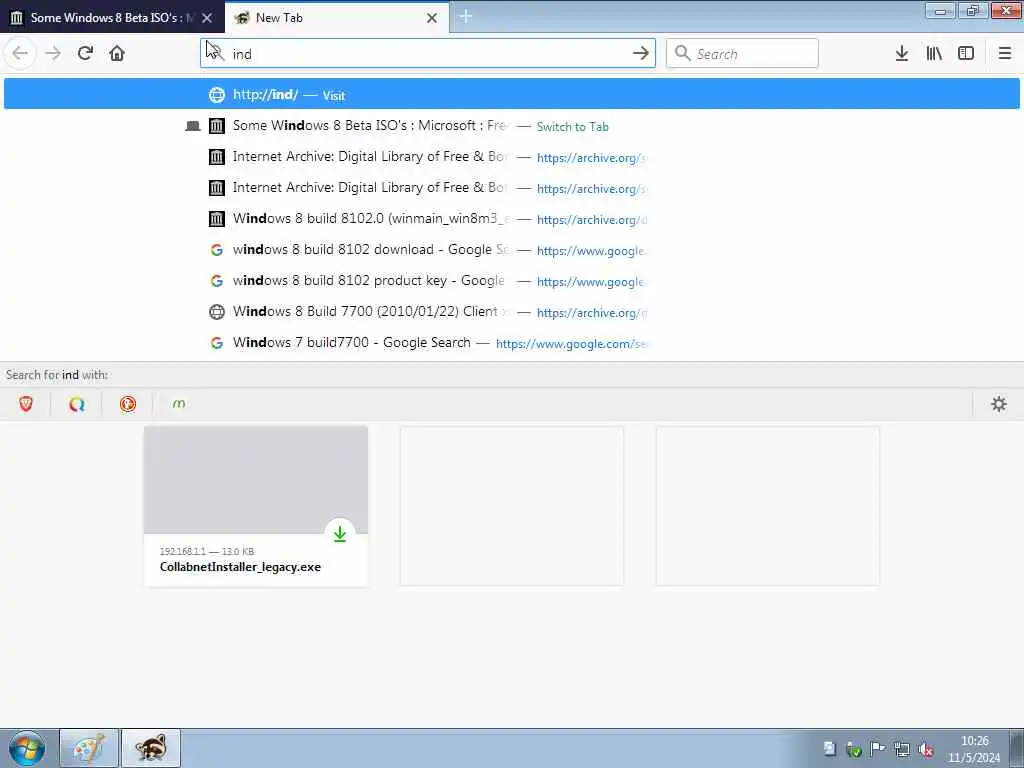Image resolution: width=1024 pixels, height=768 pixels.
Task: Close the Some Windows 8 Beta ISO's tab
Action: coord(207,18)
